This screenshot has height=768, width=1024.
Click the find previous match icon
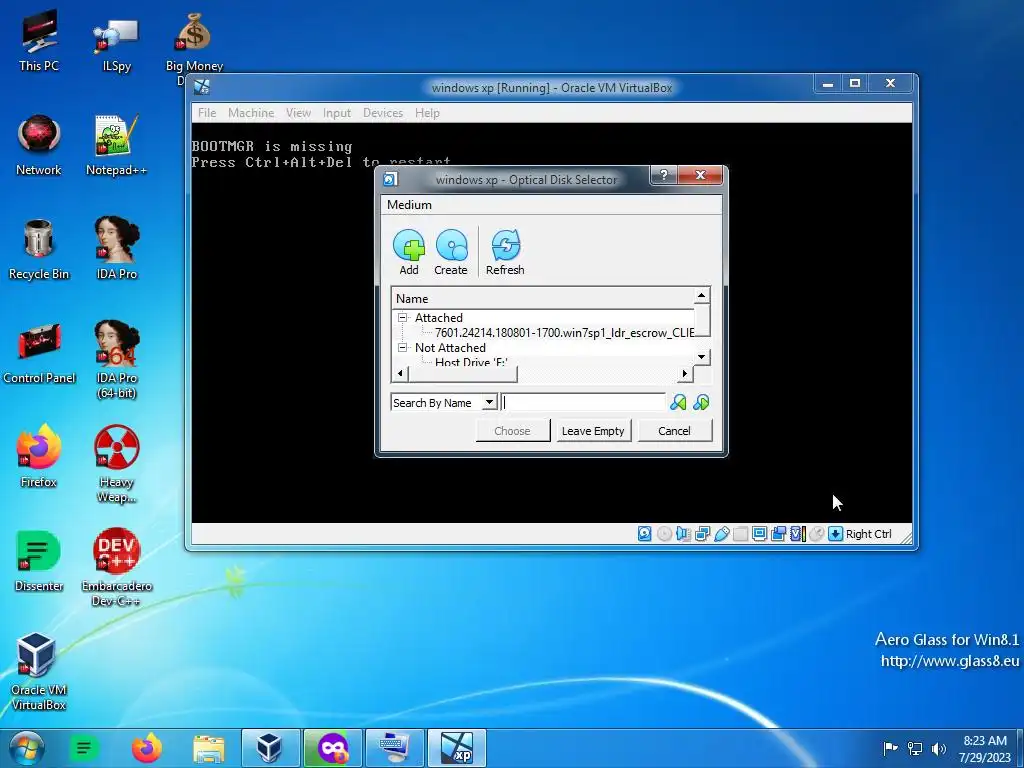[x=678, y=402]
